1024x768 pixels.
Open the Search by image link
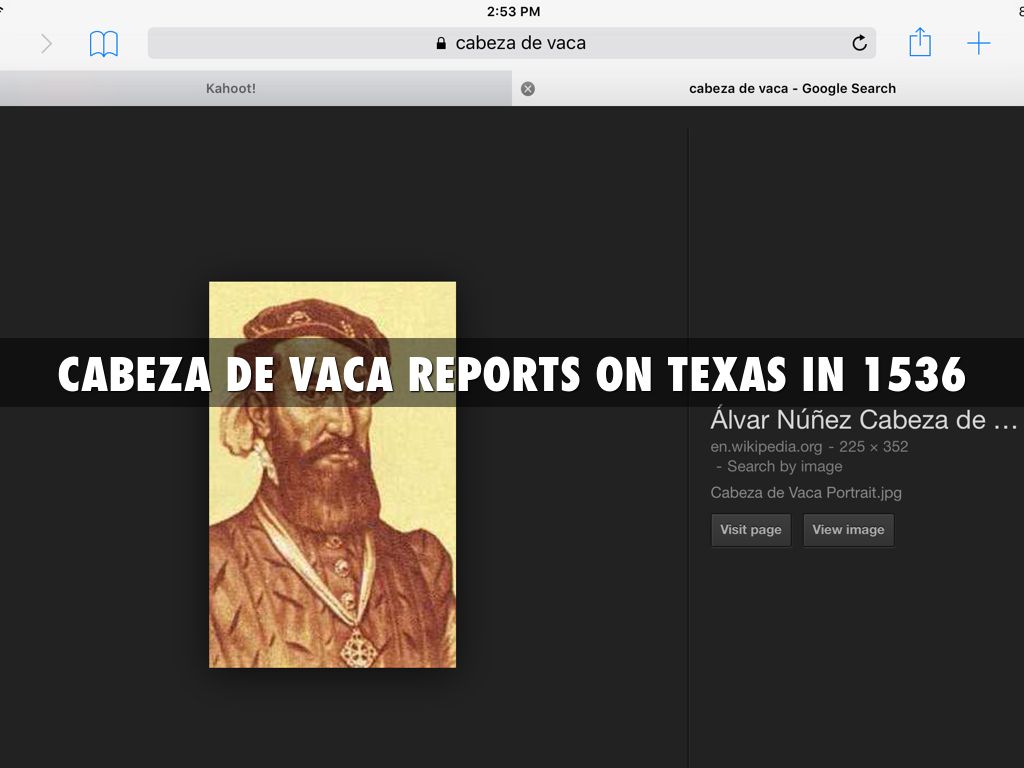(x=784, y=466)
